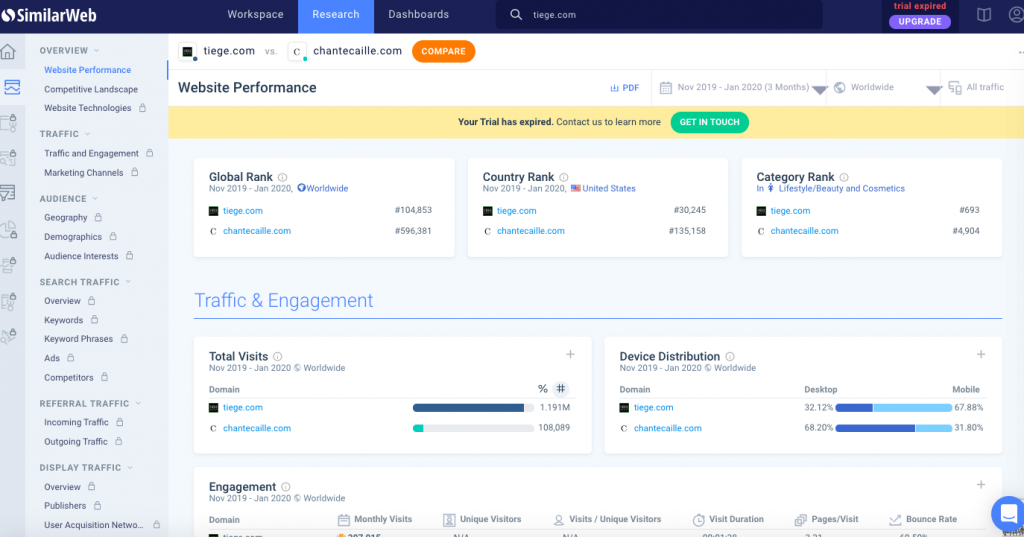This screenshot has height=537, width=1024.
Task: Open the Workspace tab
Action: click(x=255, y=14)
